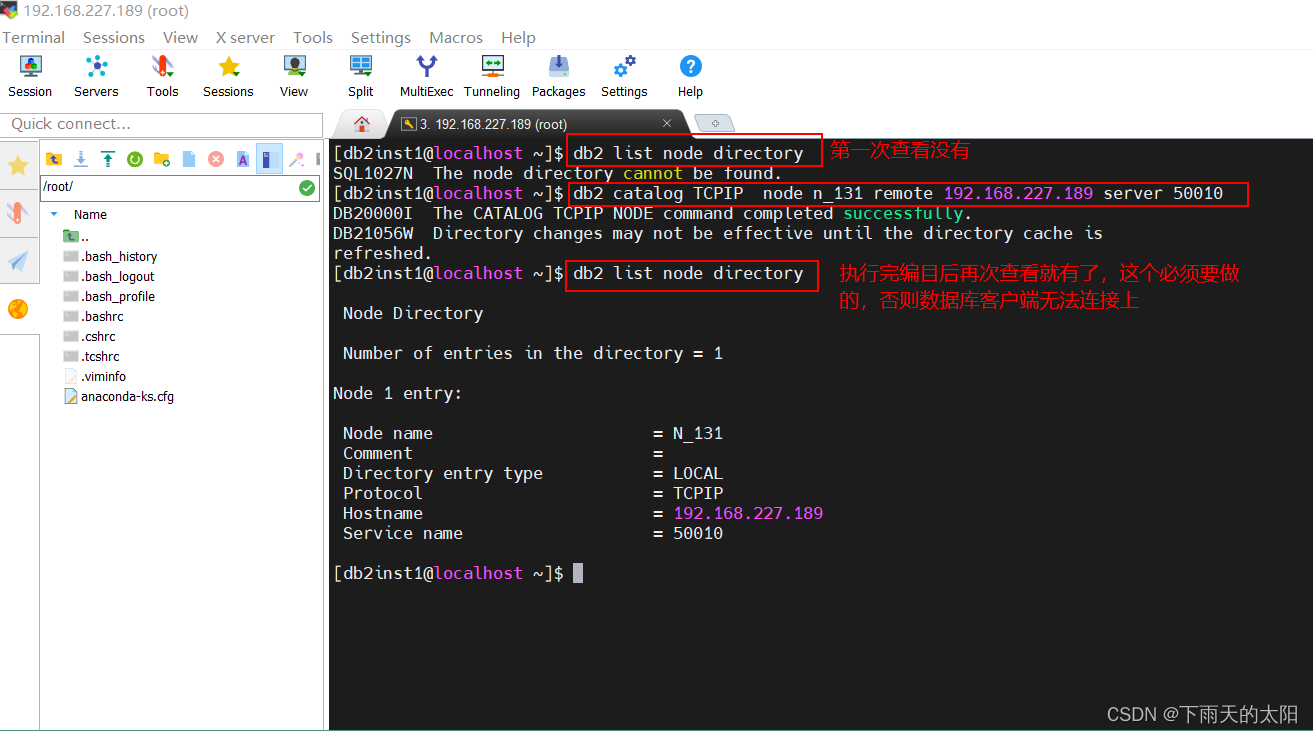Screen dimensions: 1313x734
Task: Select the .bash_profile file
Action: click(x=109, y=297)
